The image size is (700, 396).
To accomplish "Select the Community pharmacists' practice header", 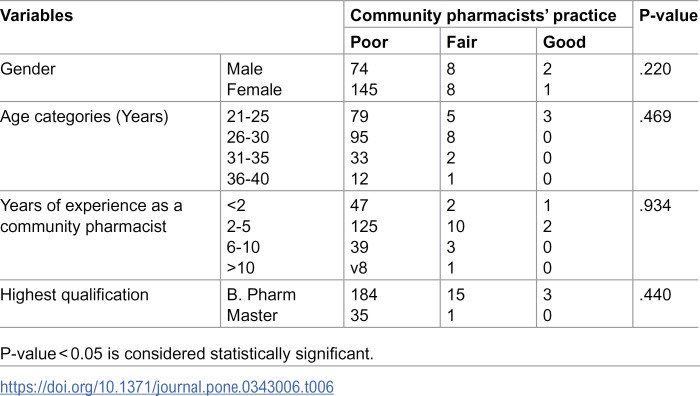I will coord(483,16).
